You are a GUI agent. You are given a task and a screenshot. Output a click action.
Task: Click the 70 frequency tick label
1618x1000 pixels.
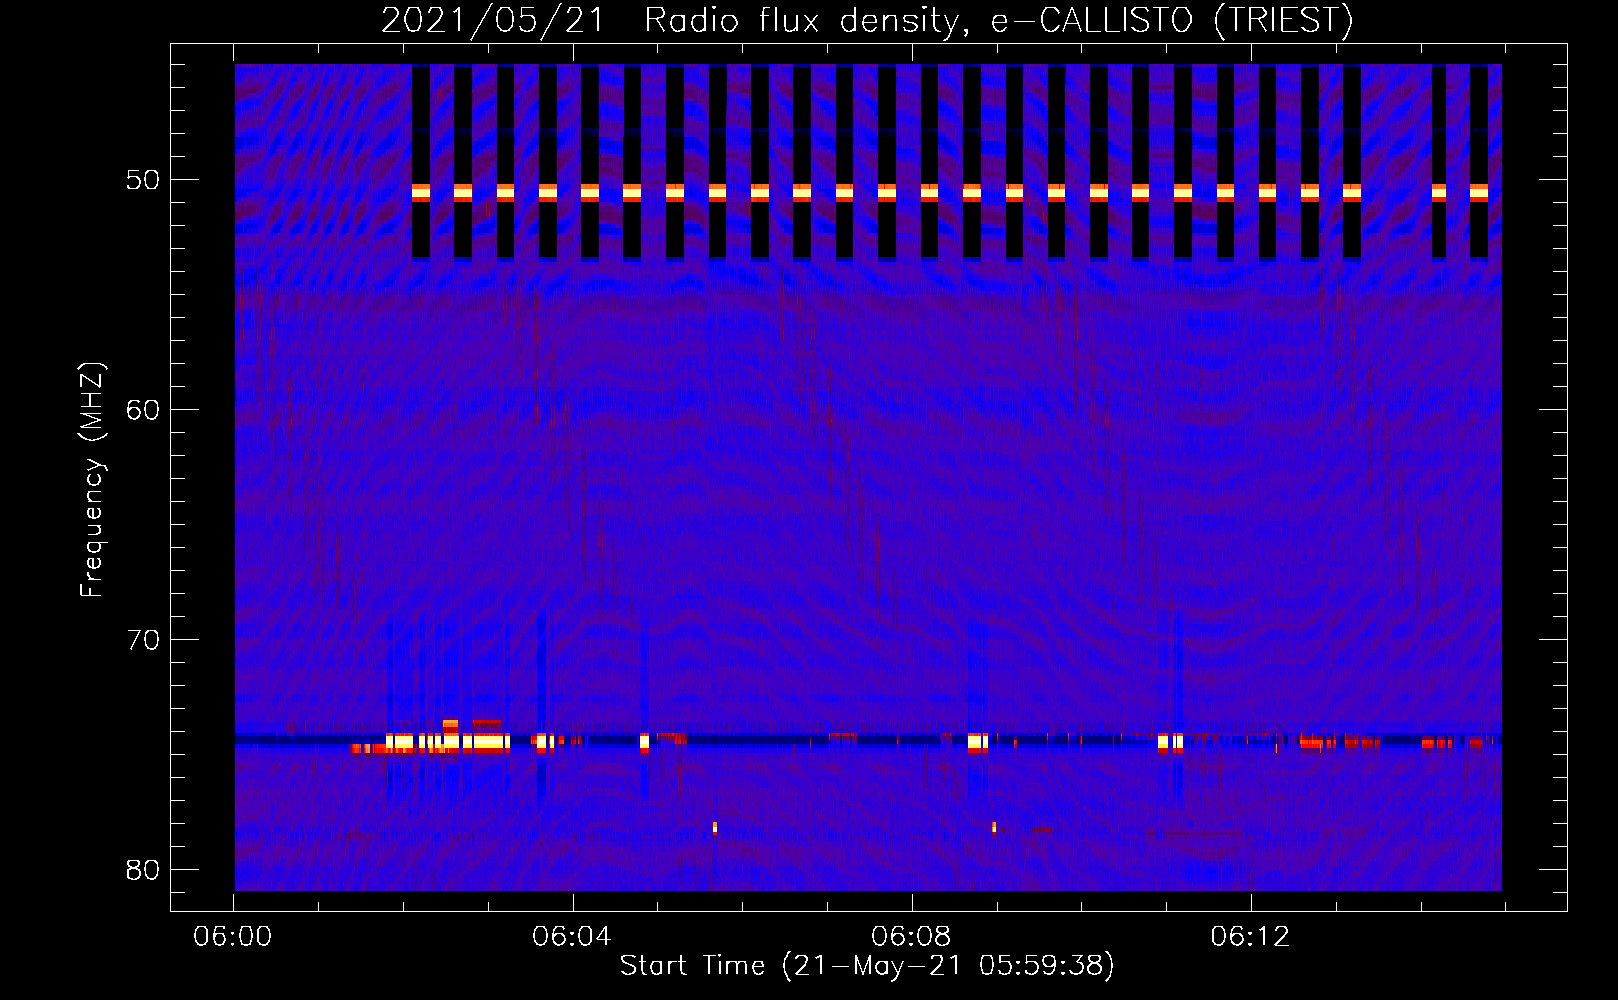pyautogui.click(x=143, y=640)
